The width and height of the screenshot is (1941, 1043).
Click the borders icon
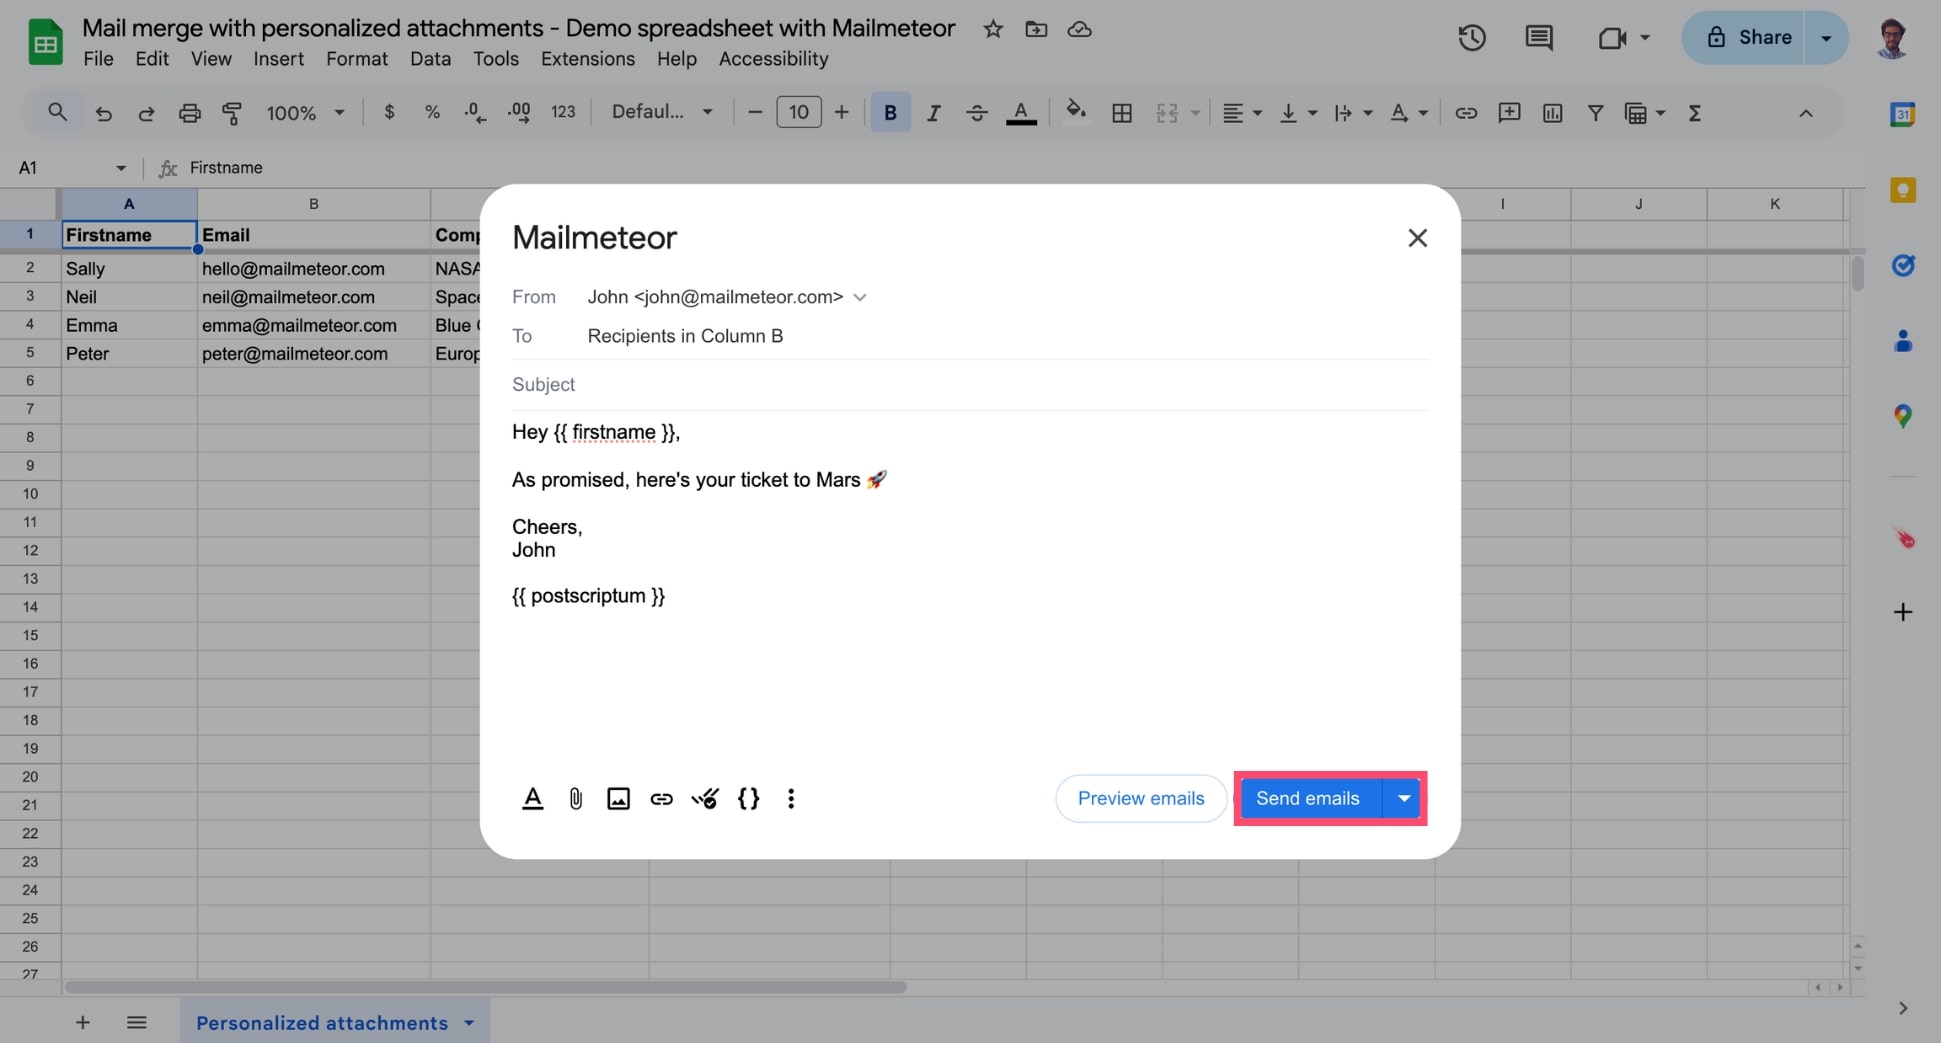click(x=1122, y=113)
